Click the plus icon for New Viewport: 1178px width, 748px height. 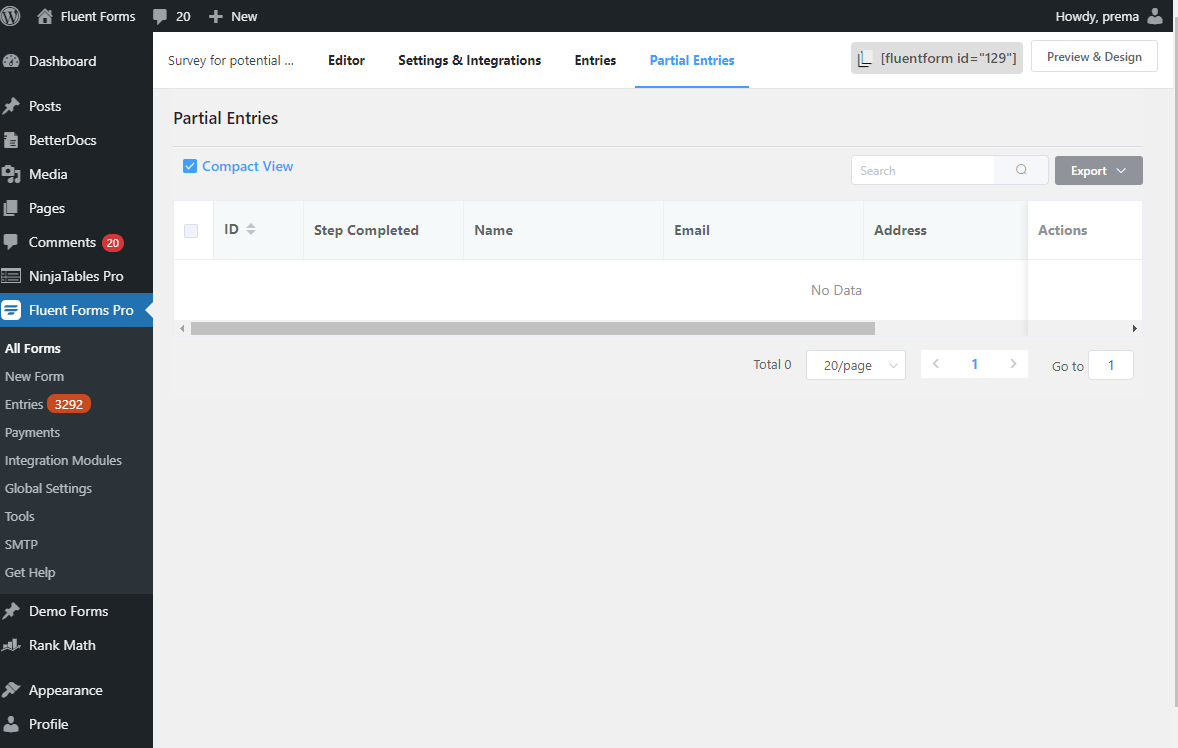216,17
